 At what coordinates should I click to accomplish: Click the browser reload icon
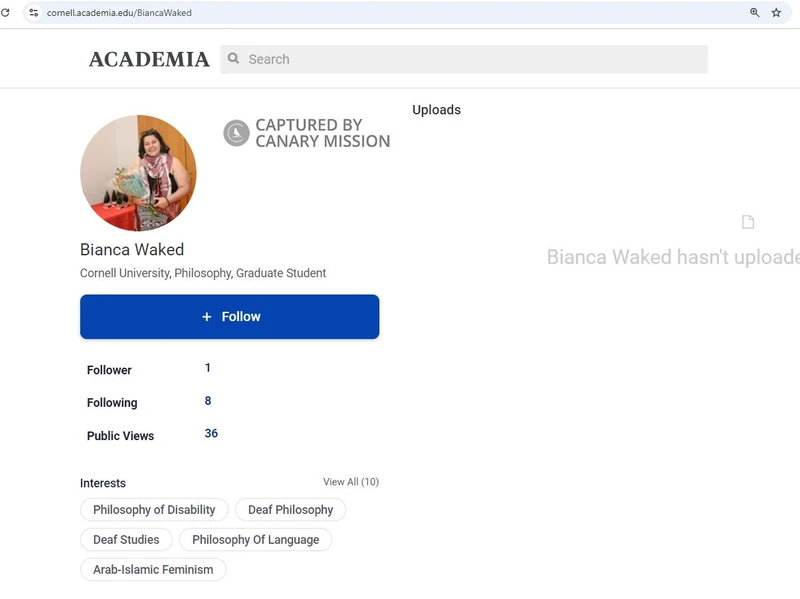click(x=5, y=13)
